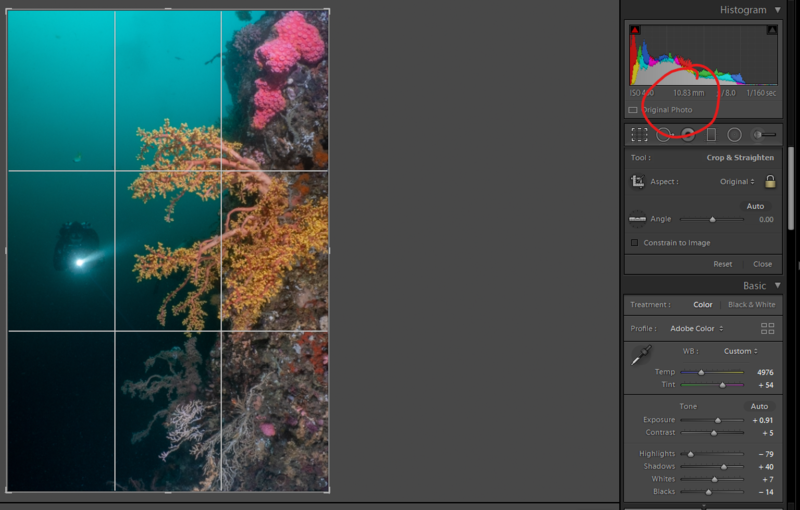
Task: Toggle the Original Photo checkbox under histogram
Action: tap(633, 110)
